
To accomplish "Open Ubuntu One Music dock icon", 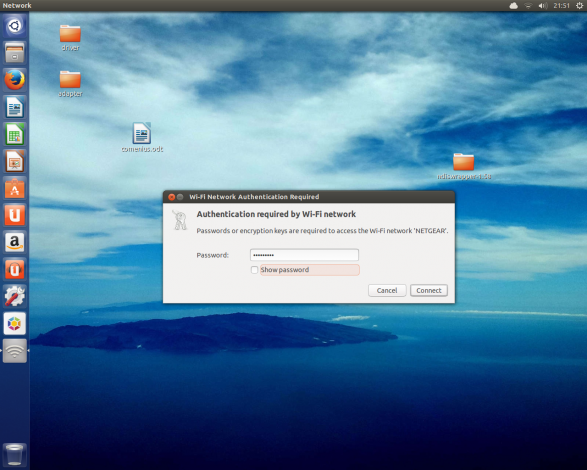I will [x=15, y=269].
